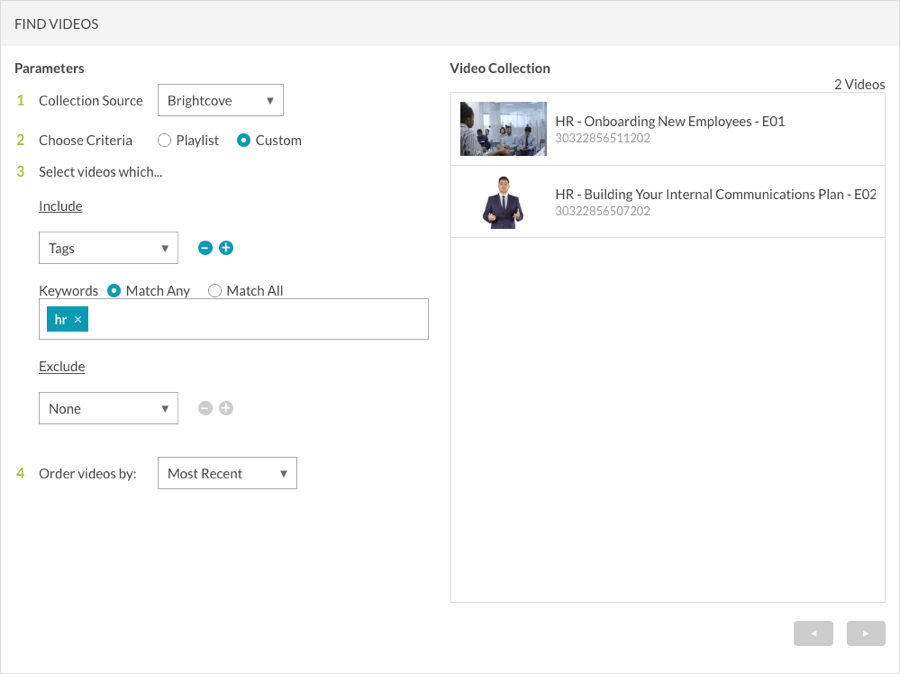This screenshot has width=900, height=674.
Task: Click video ID 30322856511202
Action: [x=603, y=138]
